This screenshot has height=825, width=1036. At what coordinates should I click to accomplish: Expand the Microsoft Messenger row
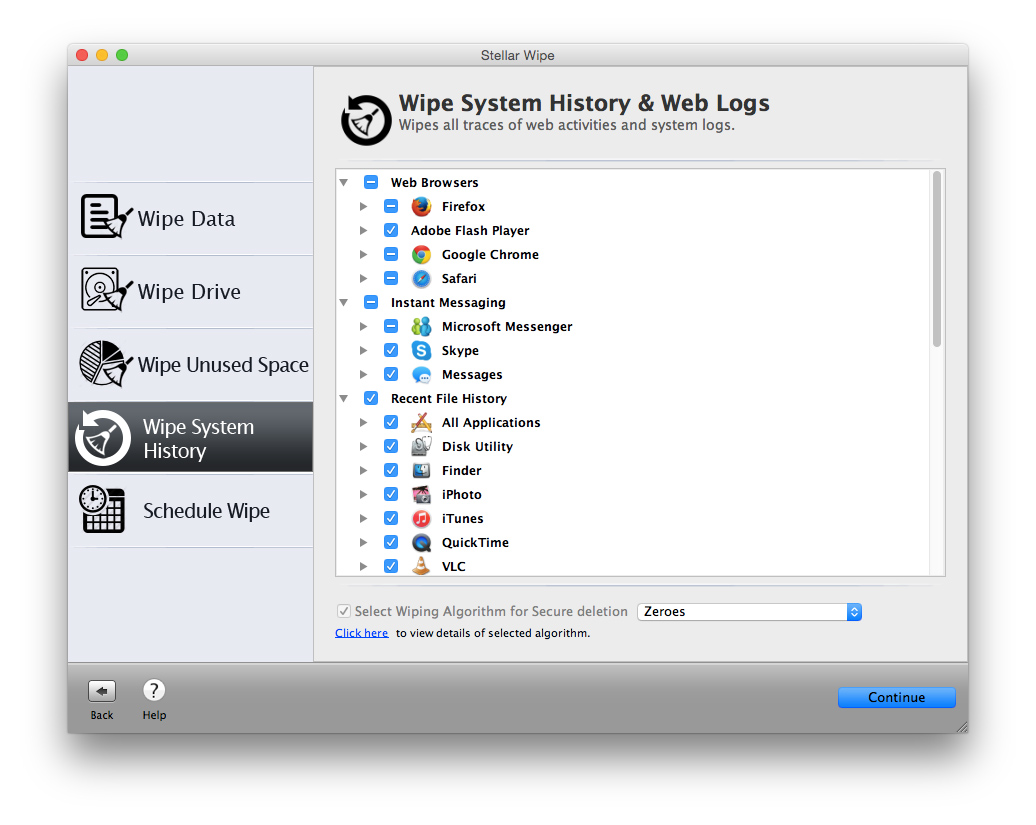363,326
